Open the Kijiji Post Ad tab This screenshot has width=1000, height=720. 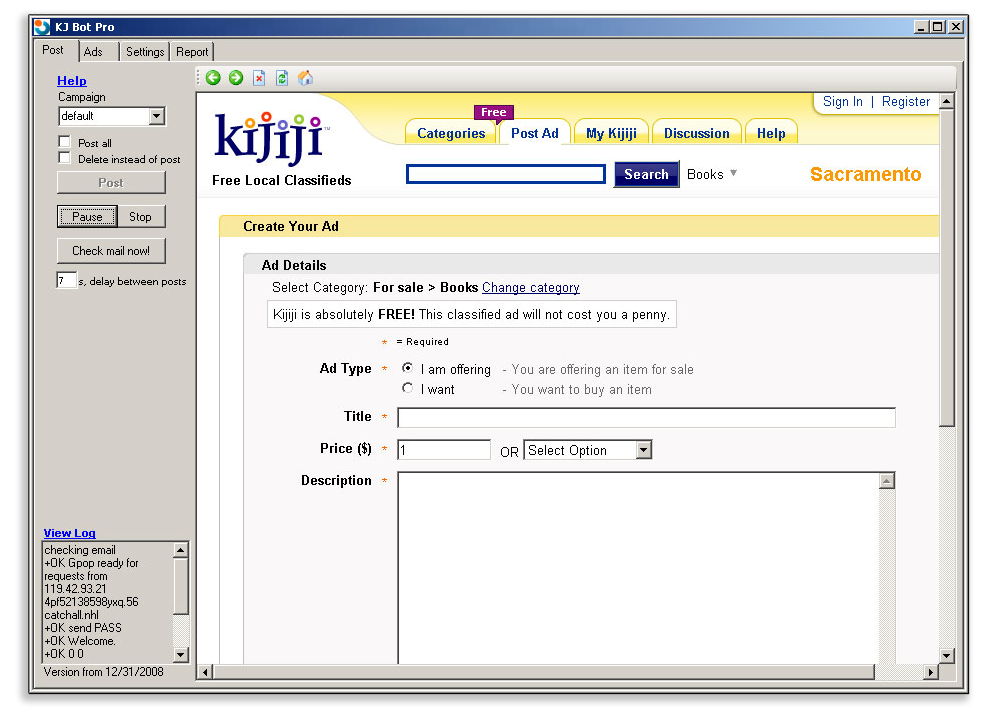click(x=534, y=133)
